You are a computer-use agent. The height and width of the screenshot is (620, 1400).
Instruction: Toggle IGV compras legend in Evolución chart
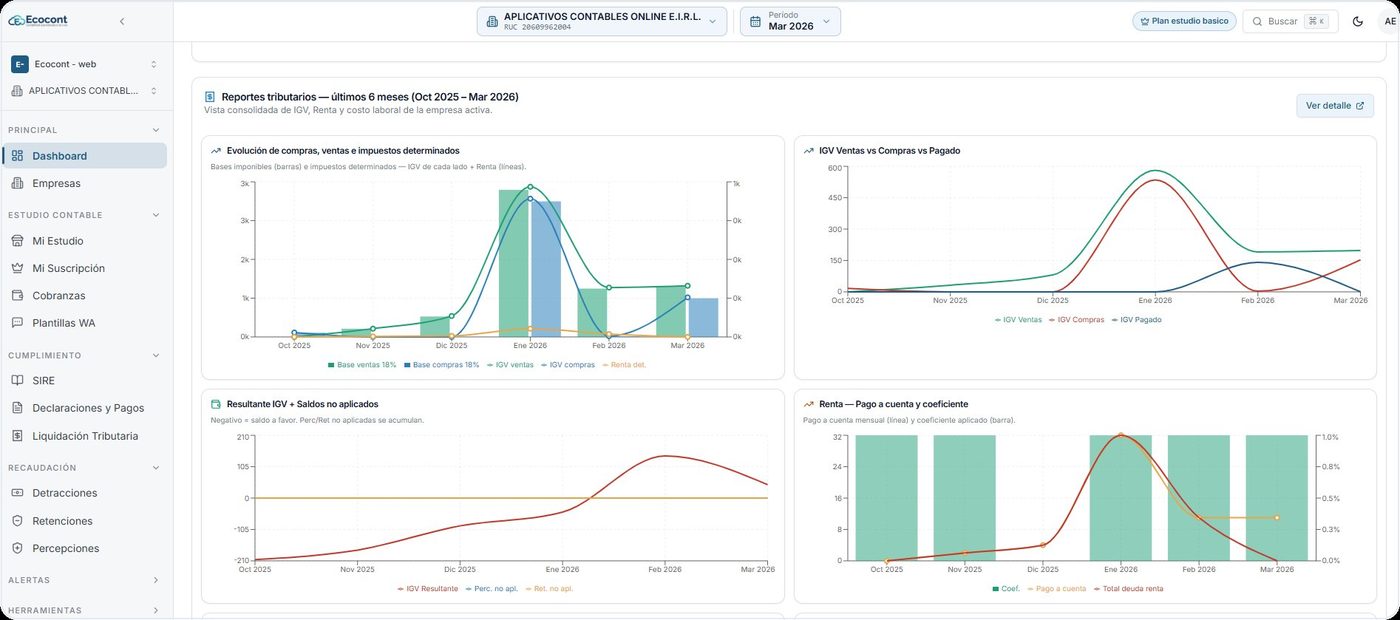(x=568, y=365)
